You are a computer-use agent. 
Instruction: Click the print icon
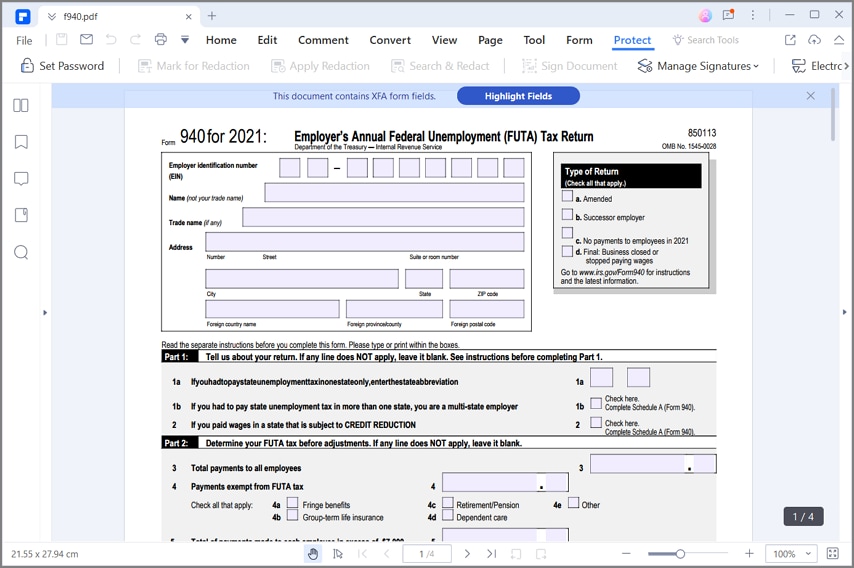point(161,39)
